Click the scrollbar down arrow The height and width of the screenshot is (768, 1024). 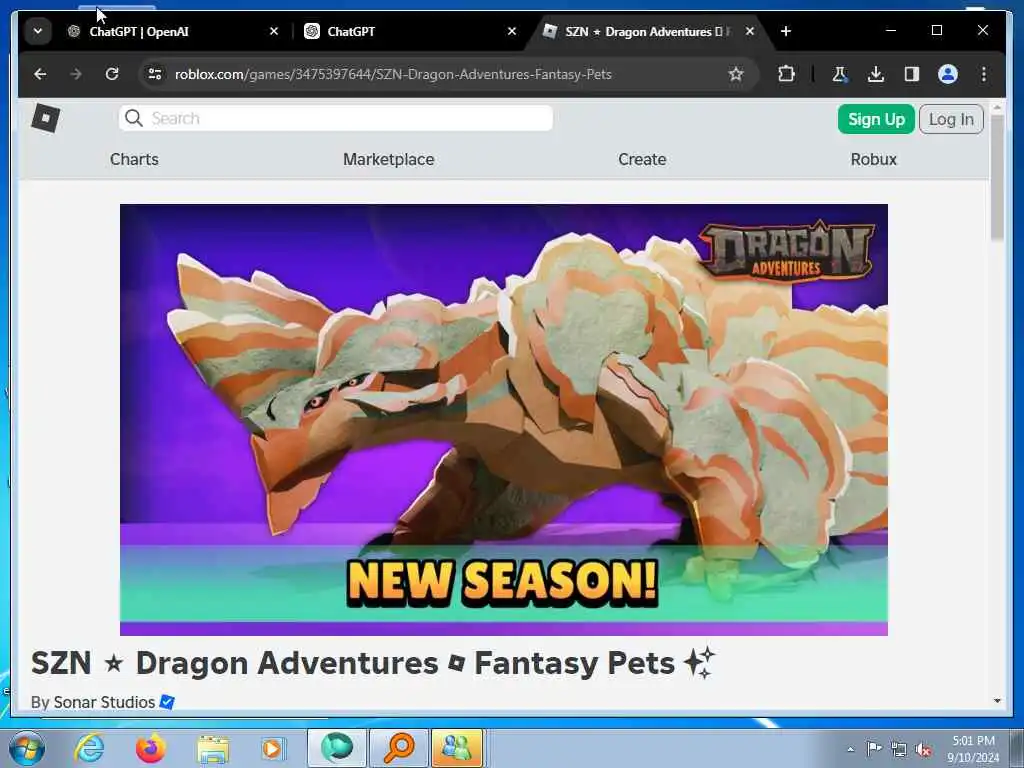point(997,701)
